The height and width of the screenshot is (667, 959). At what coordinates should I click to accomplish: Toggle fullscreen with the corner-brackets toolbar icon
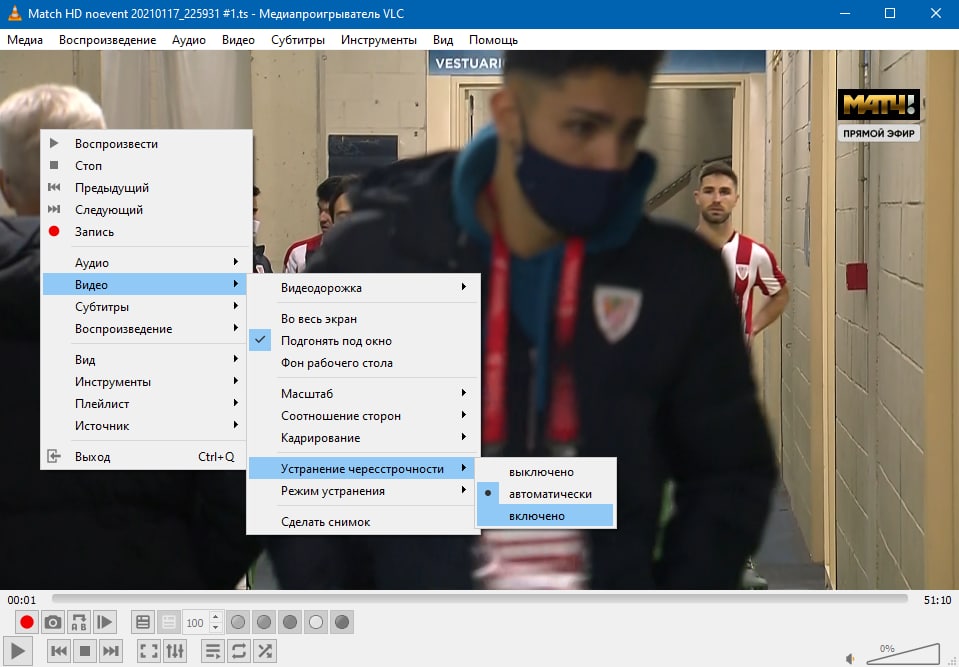click(149, 650)
